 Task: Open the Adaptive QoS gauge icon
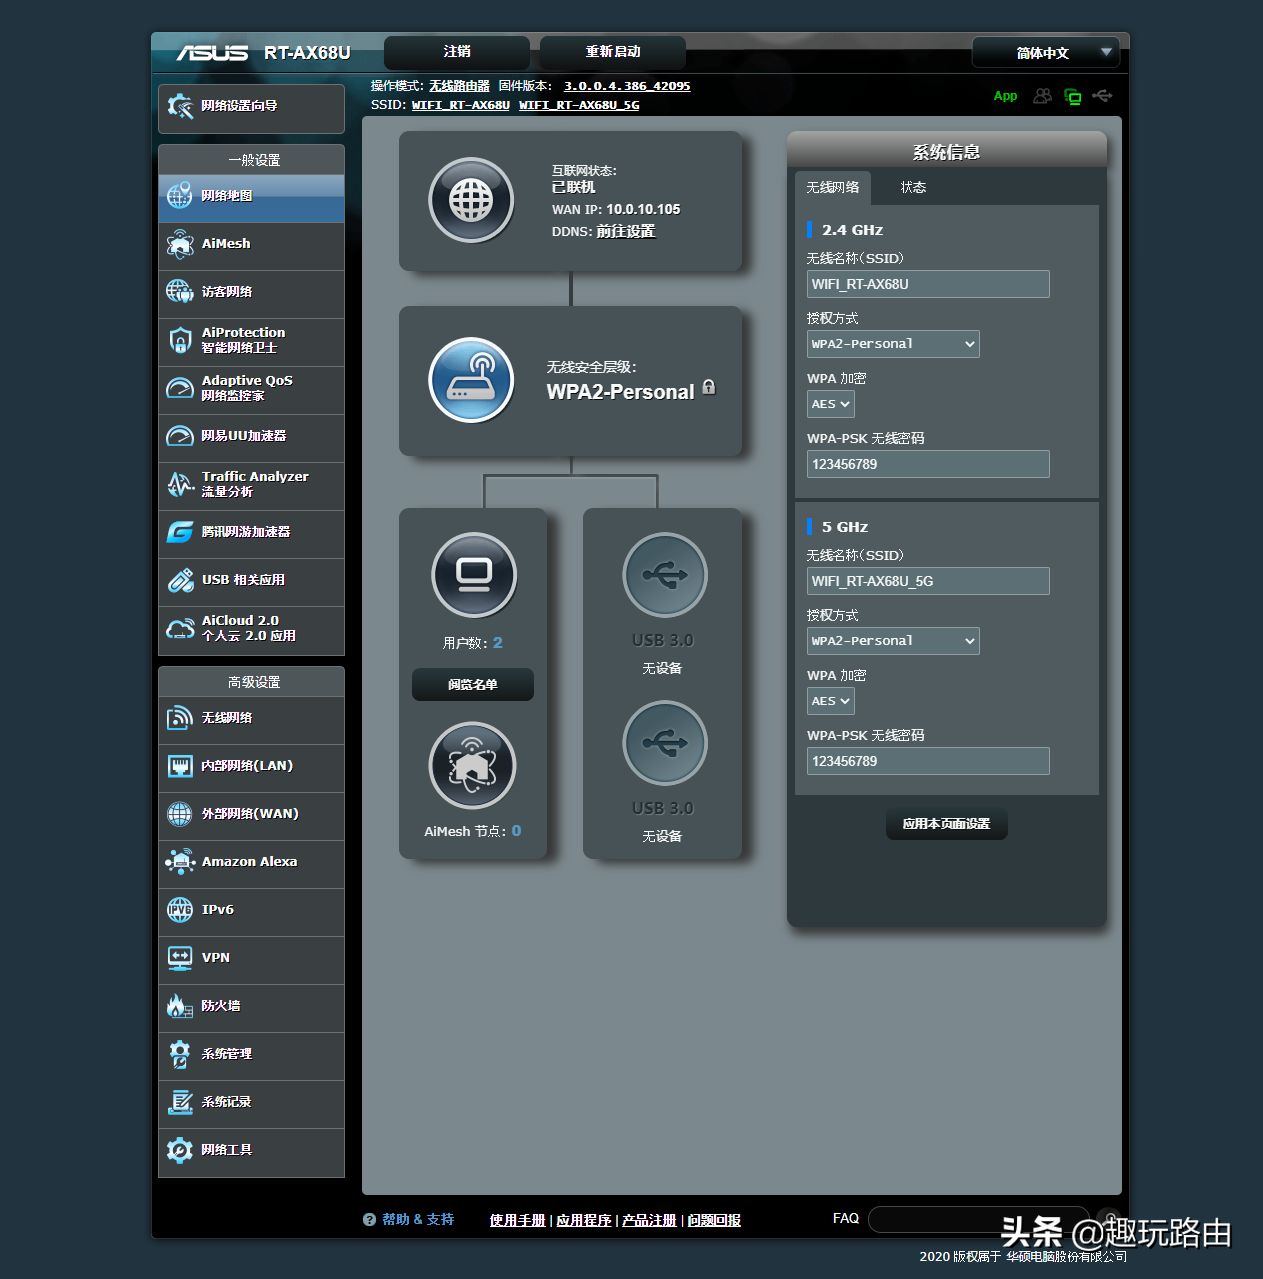[x=180, y=388]
